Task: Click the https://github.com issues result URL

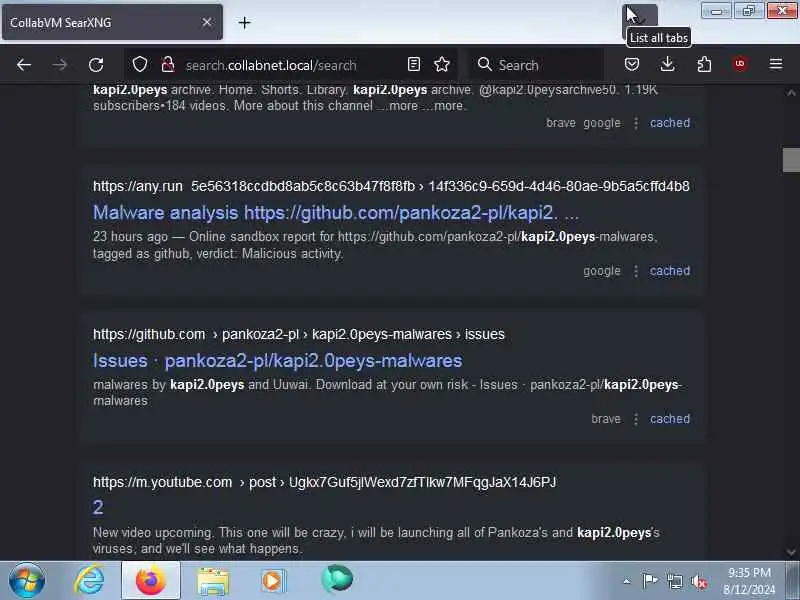Action: (x=298, y=334)
